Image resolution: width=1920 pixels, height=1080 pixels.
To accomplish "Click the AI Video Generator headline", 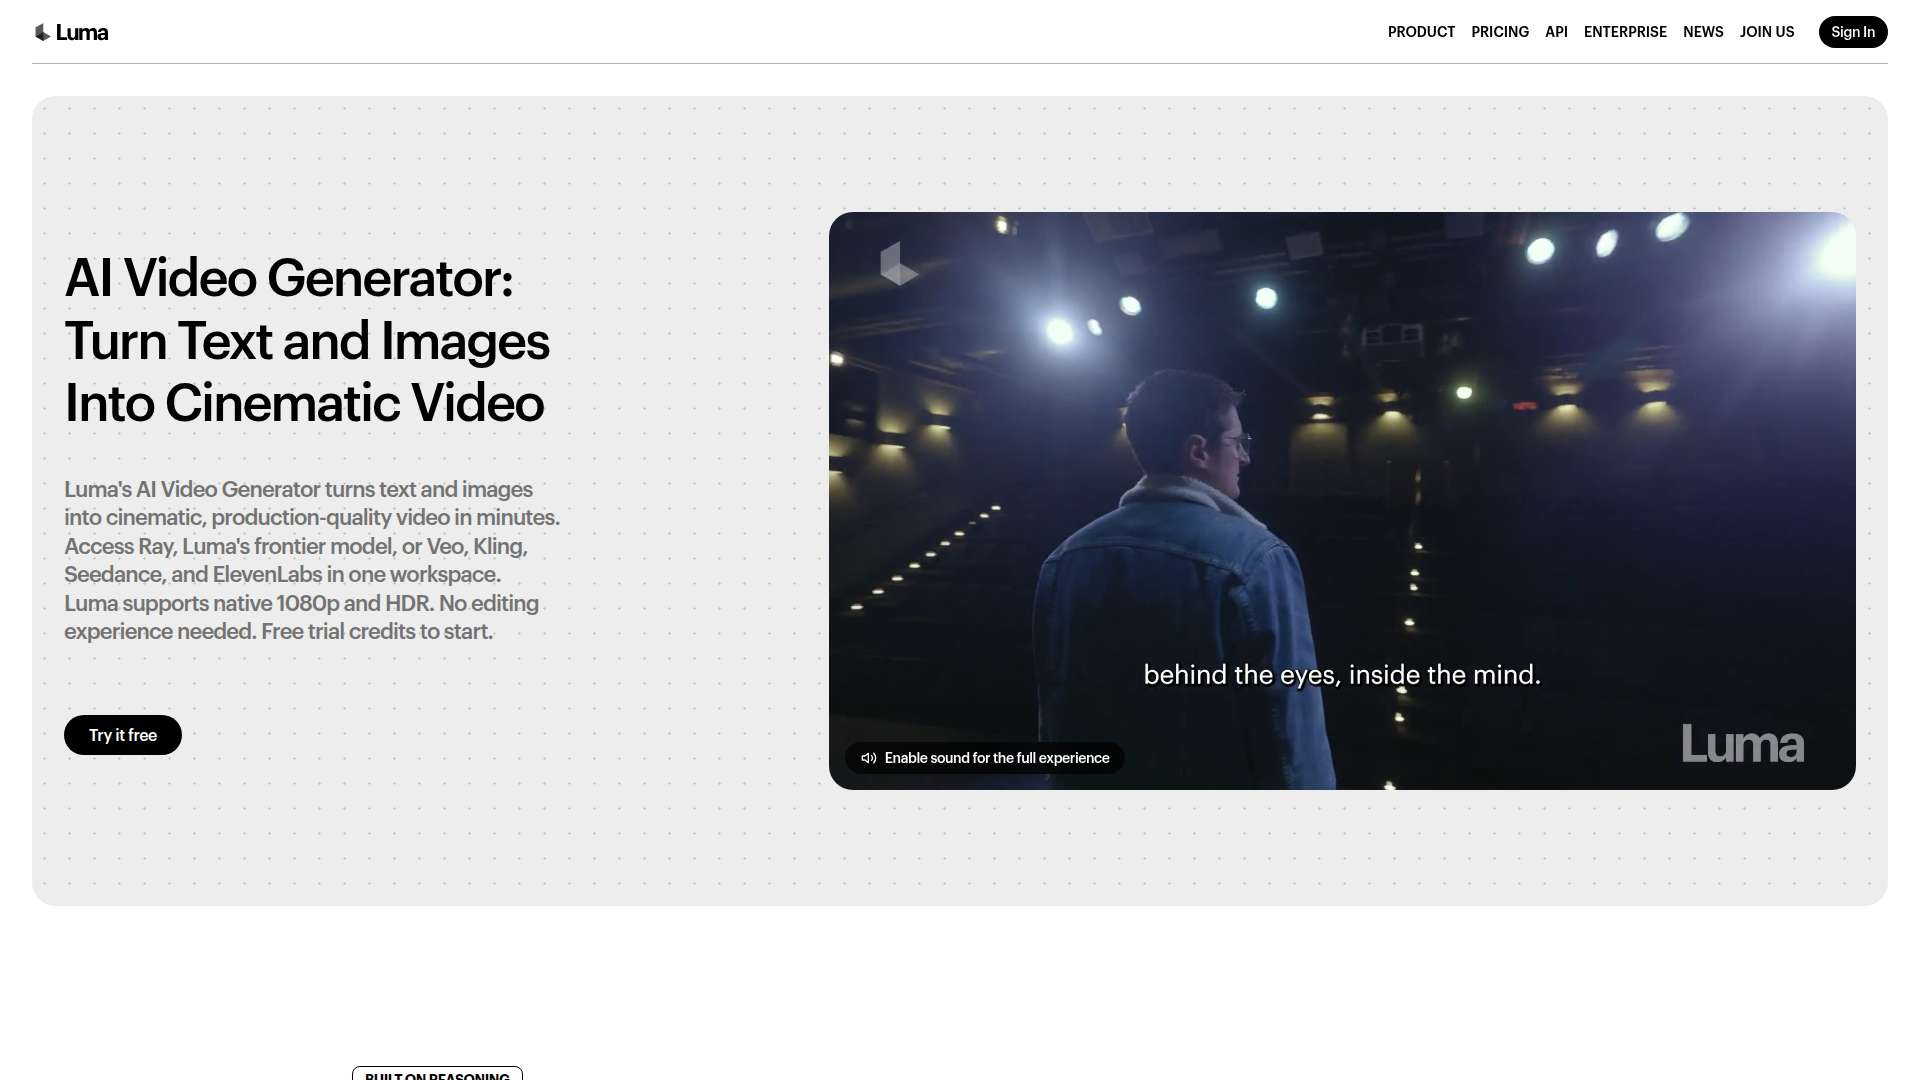I will click(x=307, y=340).
